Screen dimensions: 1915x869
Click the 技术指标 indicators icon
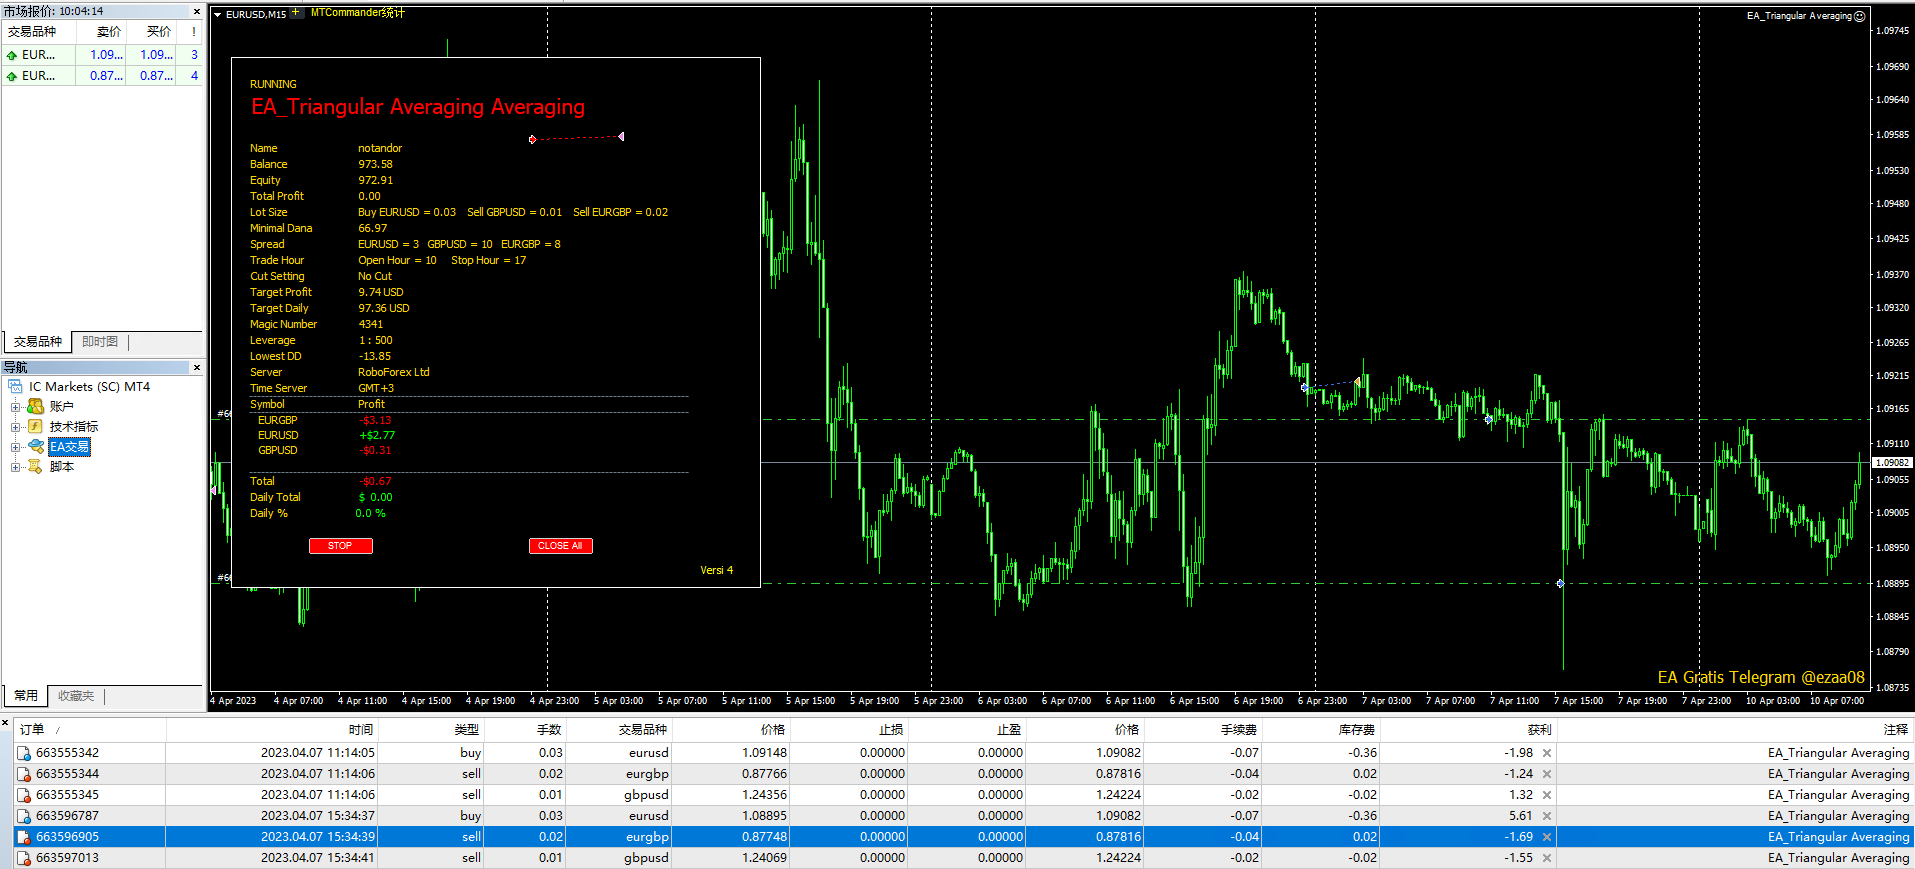[36, 427]
